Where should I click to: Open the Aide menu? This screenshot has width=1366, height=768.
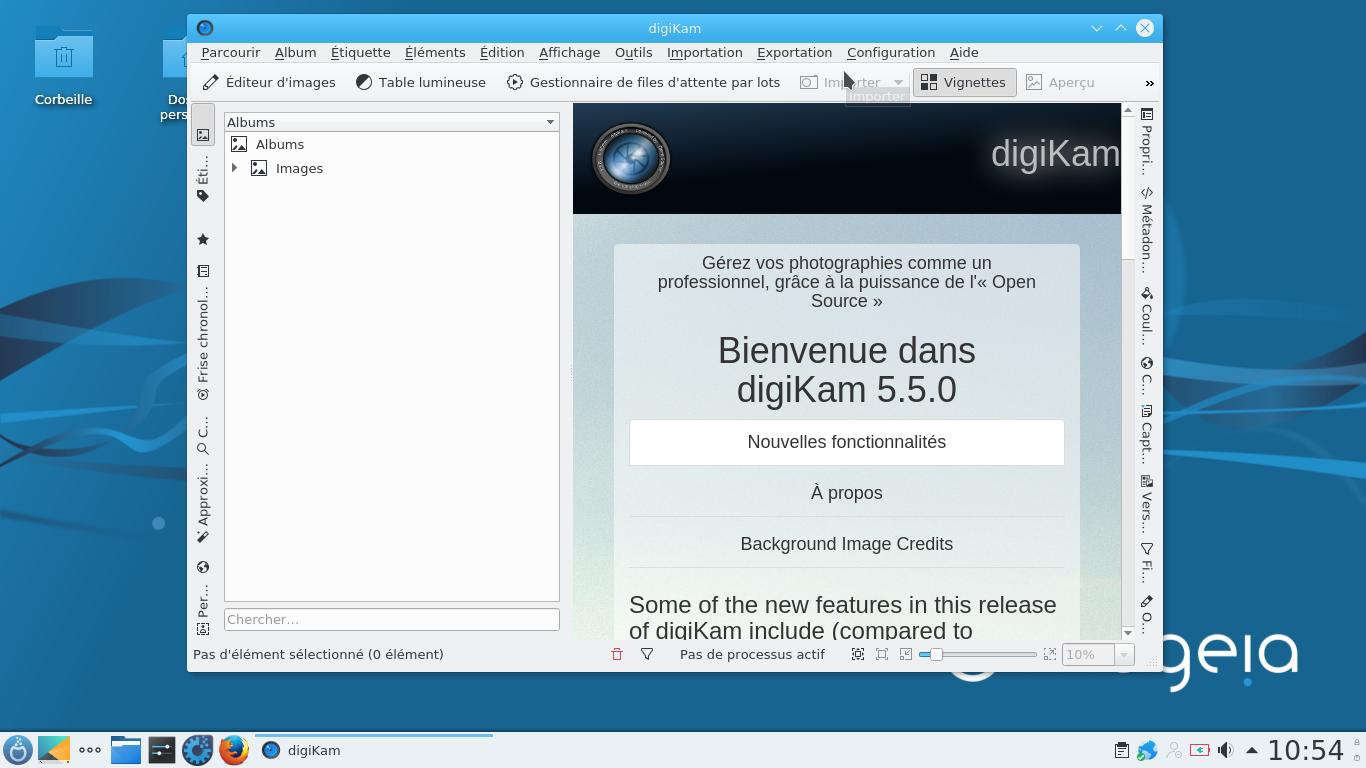pyautogui.click(x=964, y=52)
